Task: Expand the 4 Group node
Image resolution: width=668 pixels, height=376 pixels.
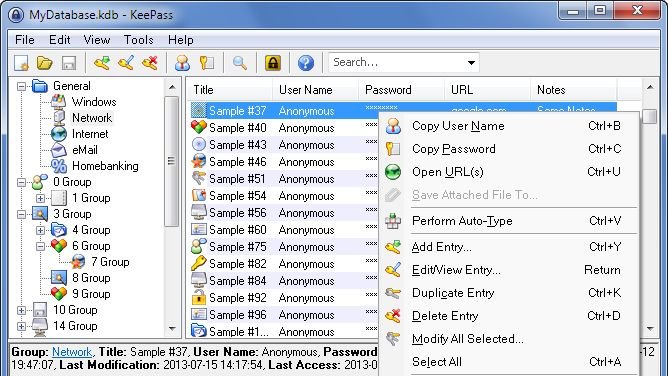Action: (40, 230)
